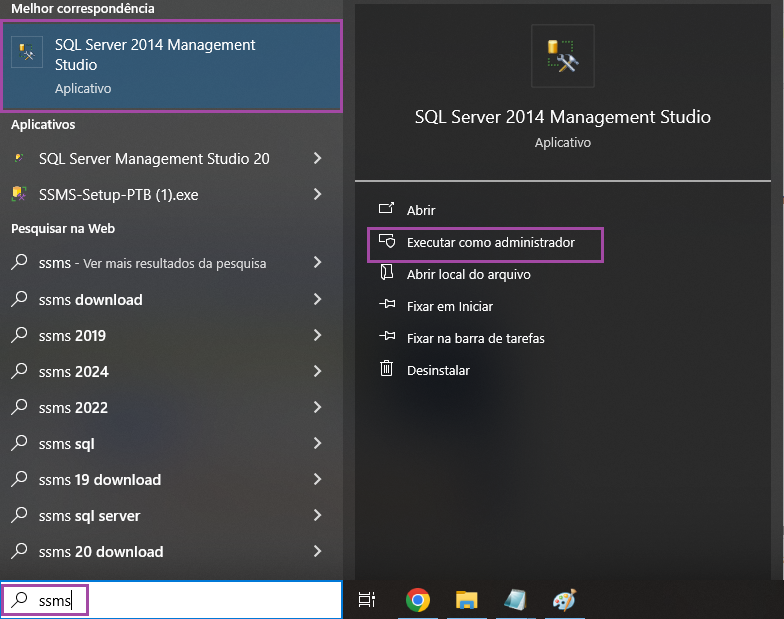This screenshot has width=784, height=619.
Task: Open File Explorer from the taskbar
Action: click(466, 600)
